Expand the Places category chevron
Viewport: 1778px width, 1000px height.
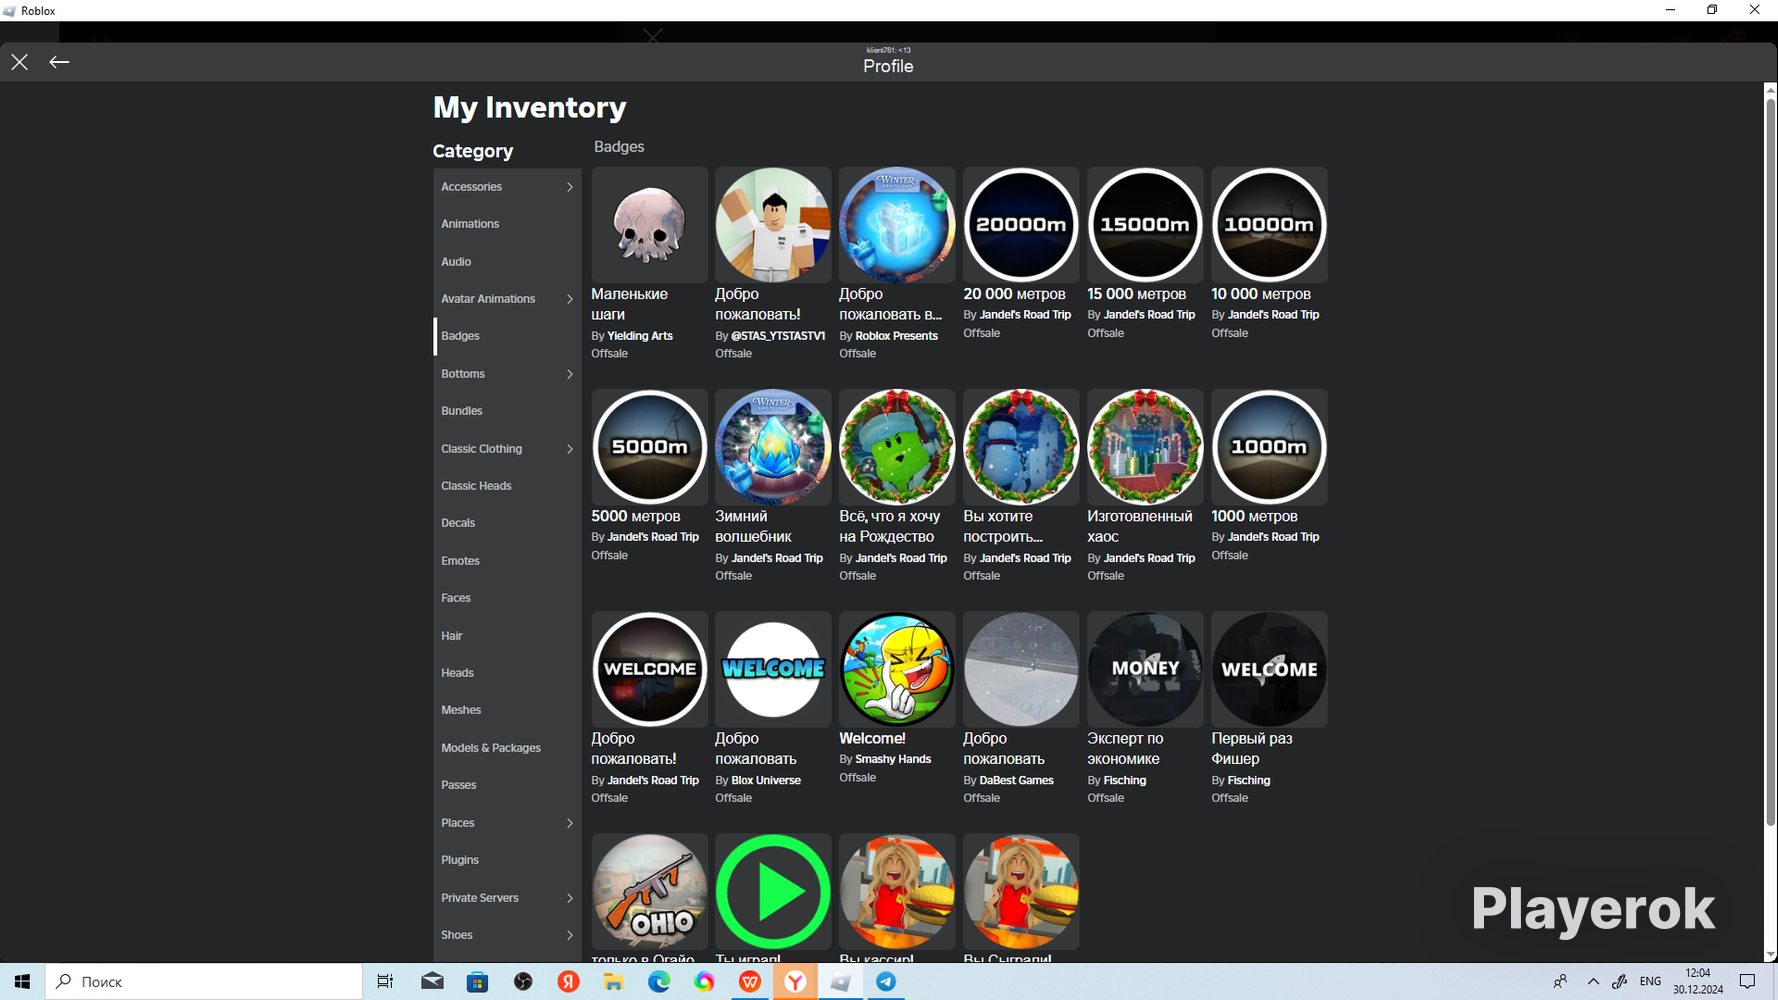point(570,823)
